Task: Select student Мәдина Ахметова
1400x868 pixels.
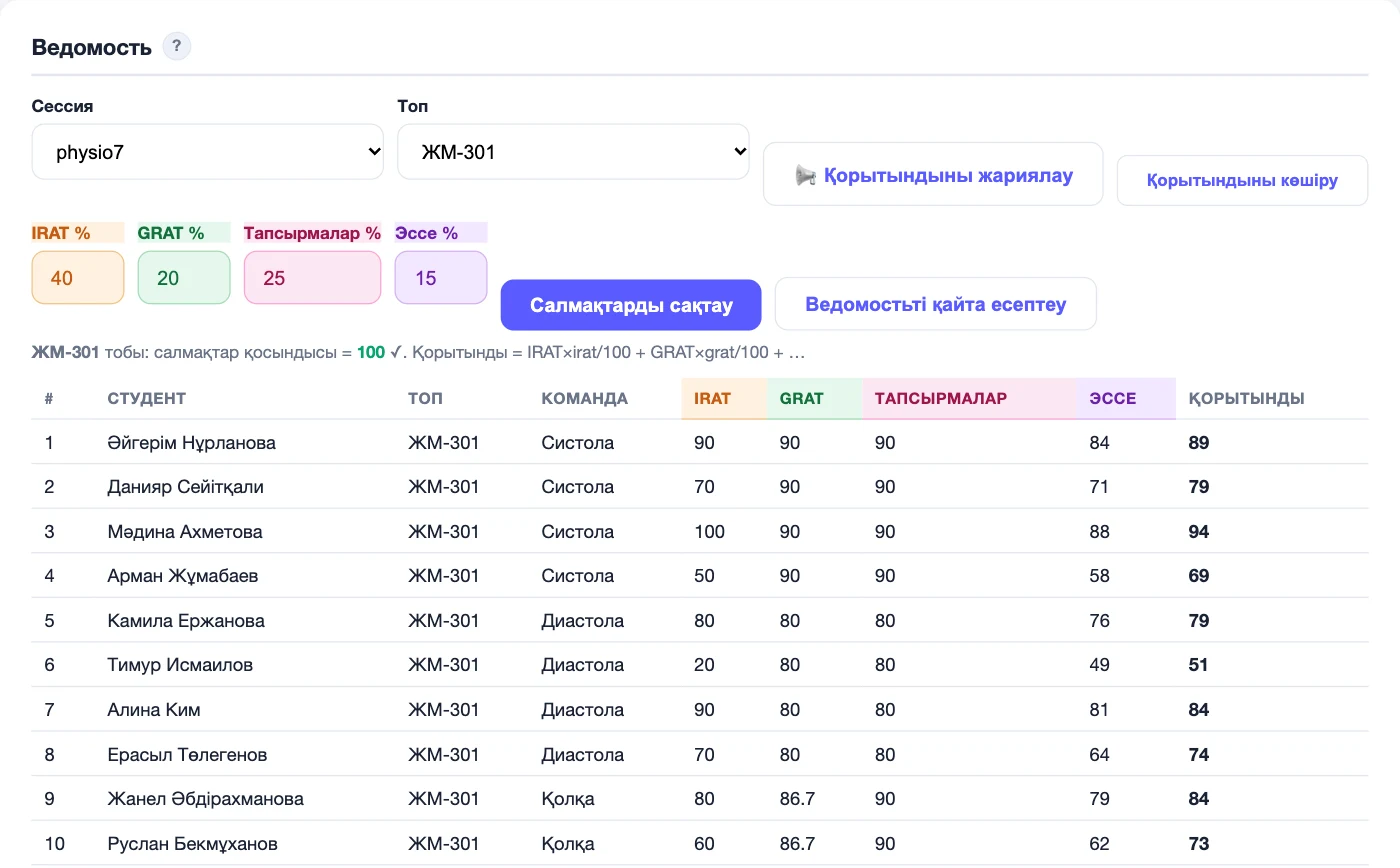Action: click(185, 532)
